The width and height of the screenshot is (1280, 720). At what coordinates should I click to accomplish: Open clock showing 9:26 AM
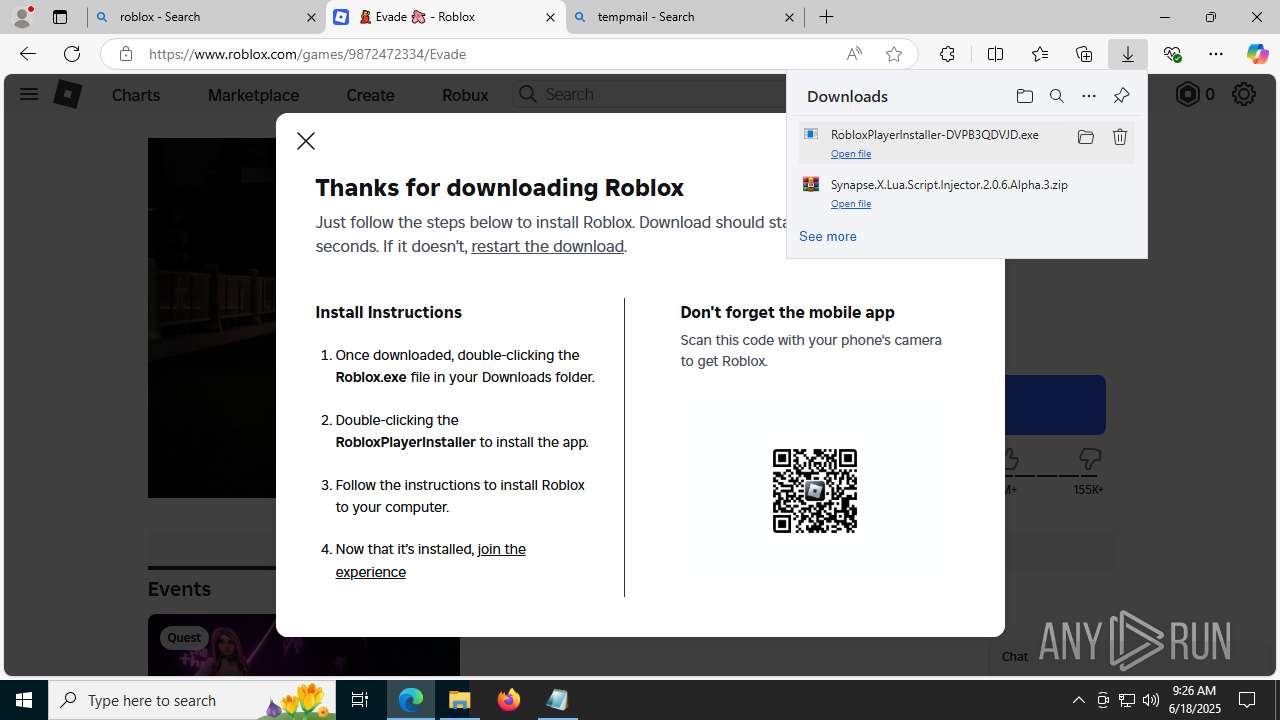click(1196, 700)
